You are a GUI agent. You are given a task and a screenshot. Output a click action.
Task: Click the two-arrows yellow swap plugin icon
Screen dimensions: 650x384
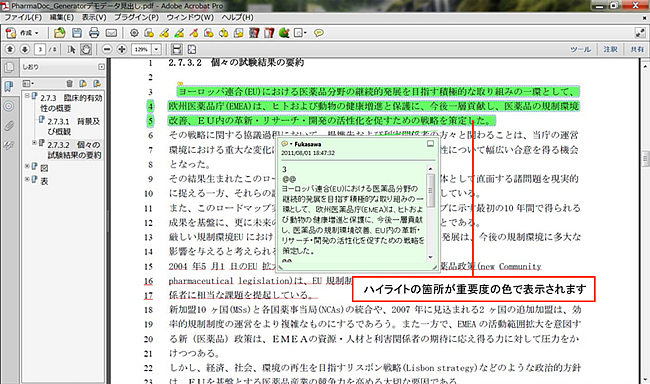[224, 33]
